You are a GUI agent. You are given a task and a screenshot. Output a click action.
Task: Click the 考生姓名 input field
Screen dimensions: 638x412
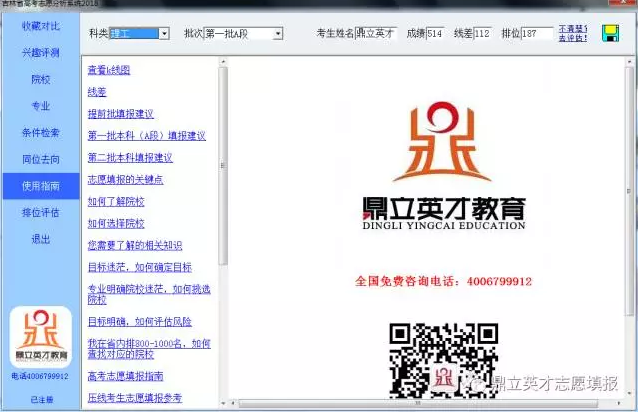click(376, 33)
